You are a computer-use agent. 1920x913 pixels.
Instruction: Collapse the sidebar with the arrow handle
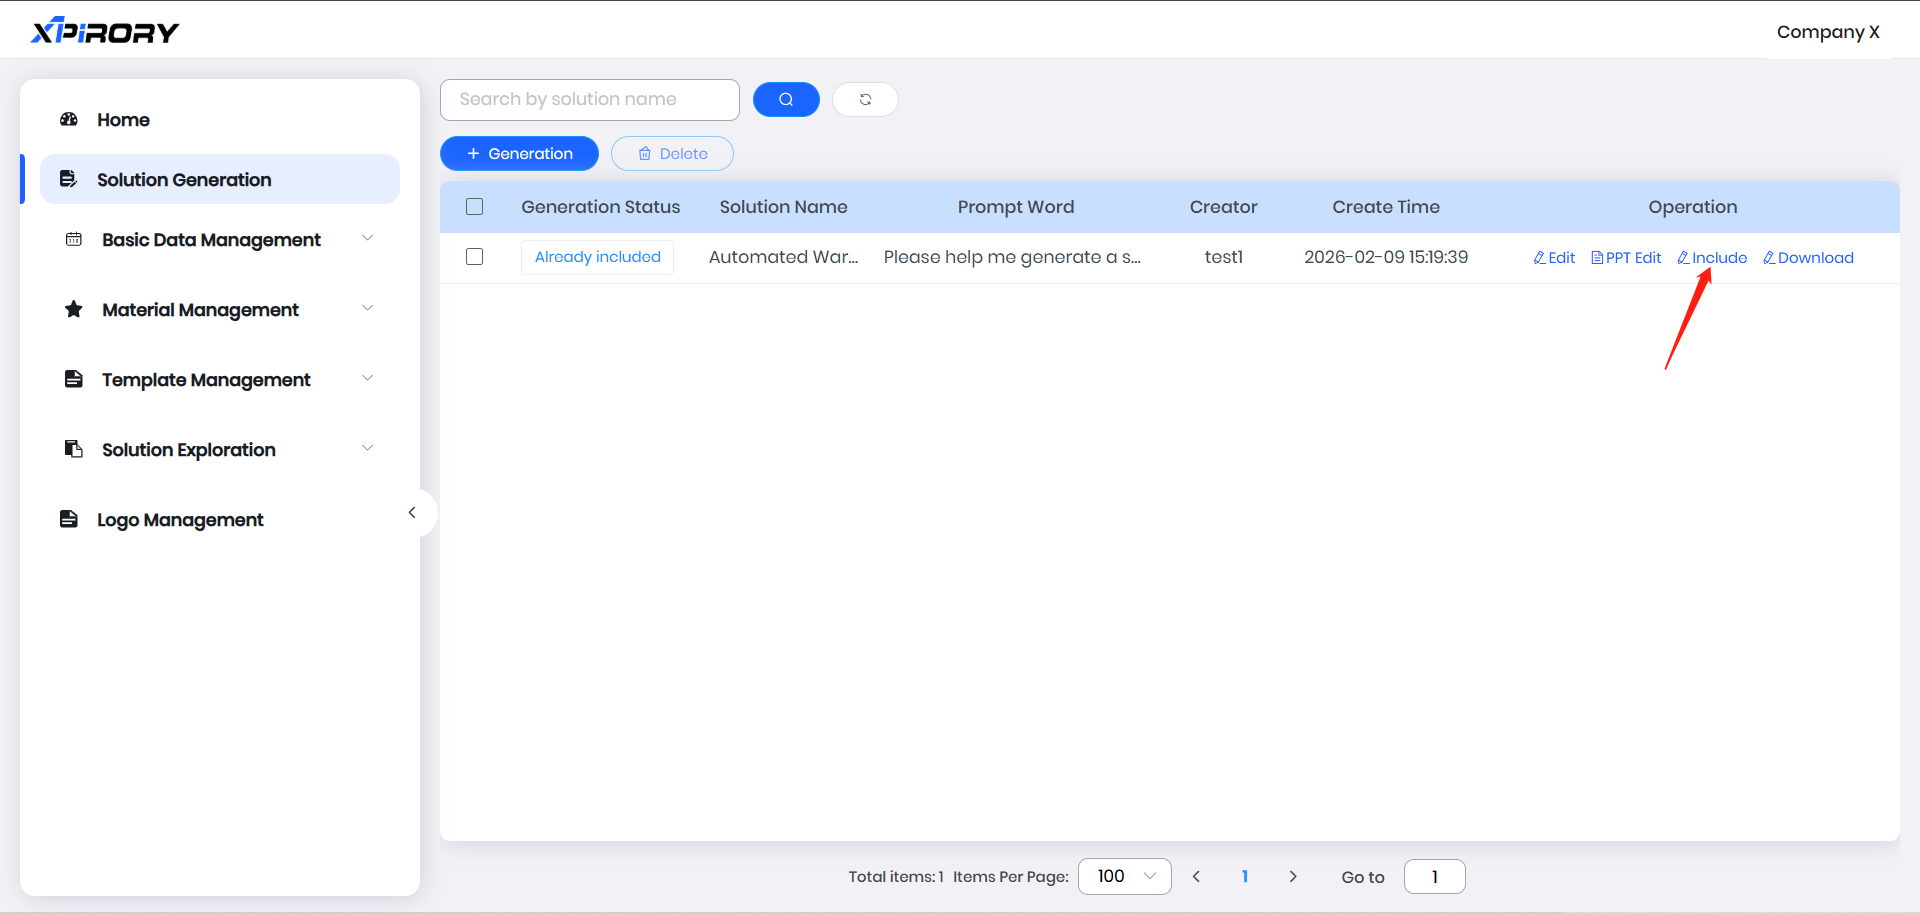tap(412, 512)
